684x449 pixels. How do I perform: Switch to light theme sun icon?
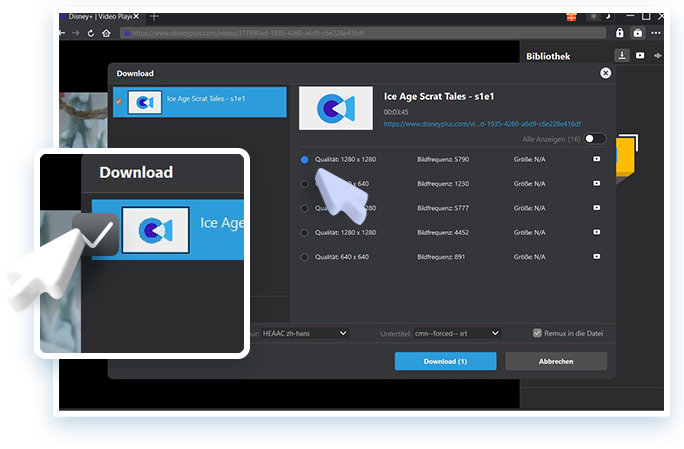click(x=593, y=17)
